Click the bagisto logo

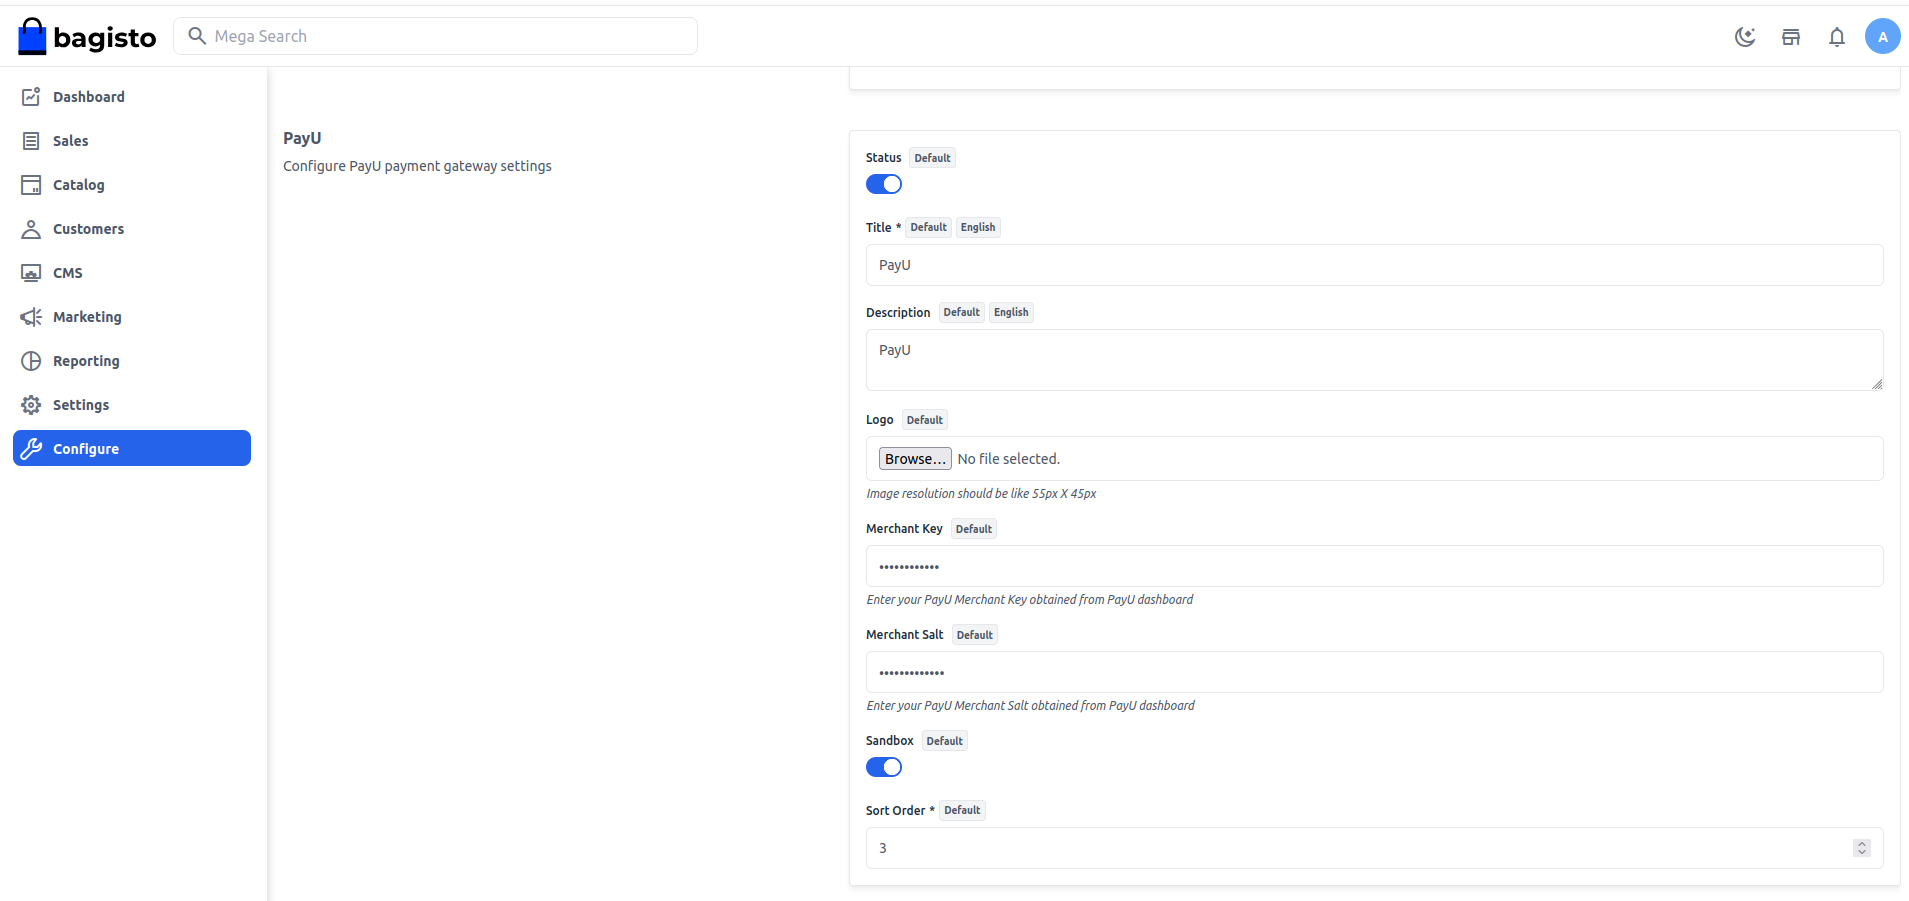[x=88, y=37]
